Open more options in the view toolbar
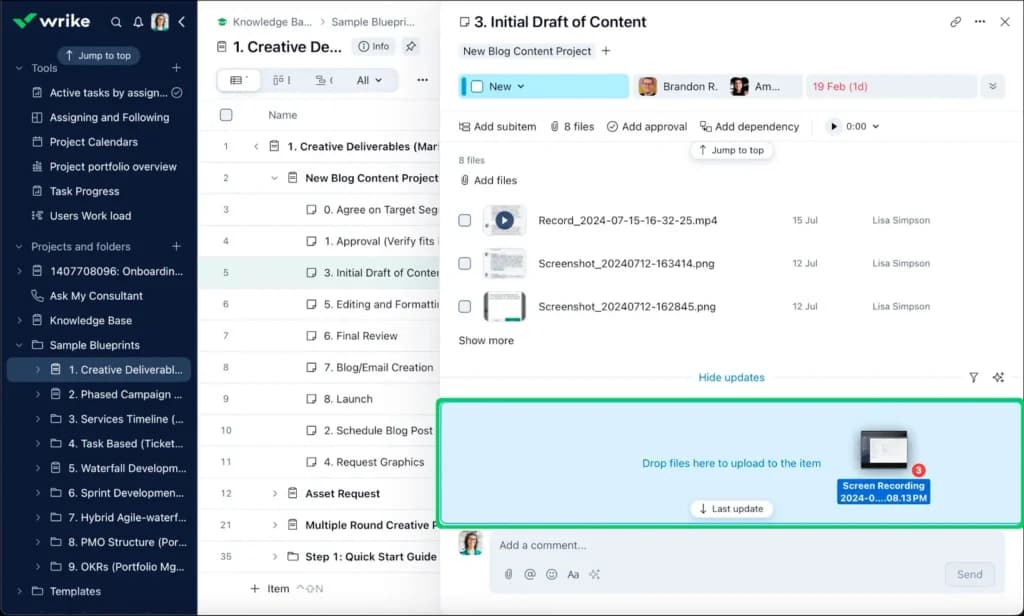This screenshot has height=616, width=1024. [x=423, y=80]
